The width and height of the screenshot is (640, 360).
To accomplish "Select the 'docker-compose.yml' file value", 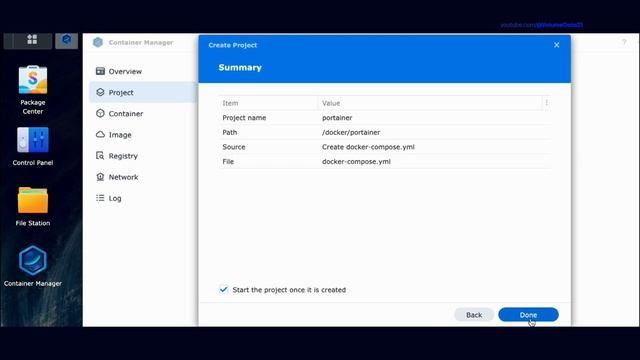I will (356, 162).
